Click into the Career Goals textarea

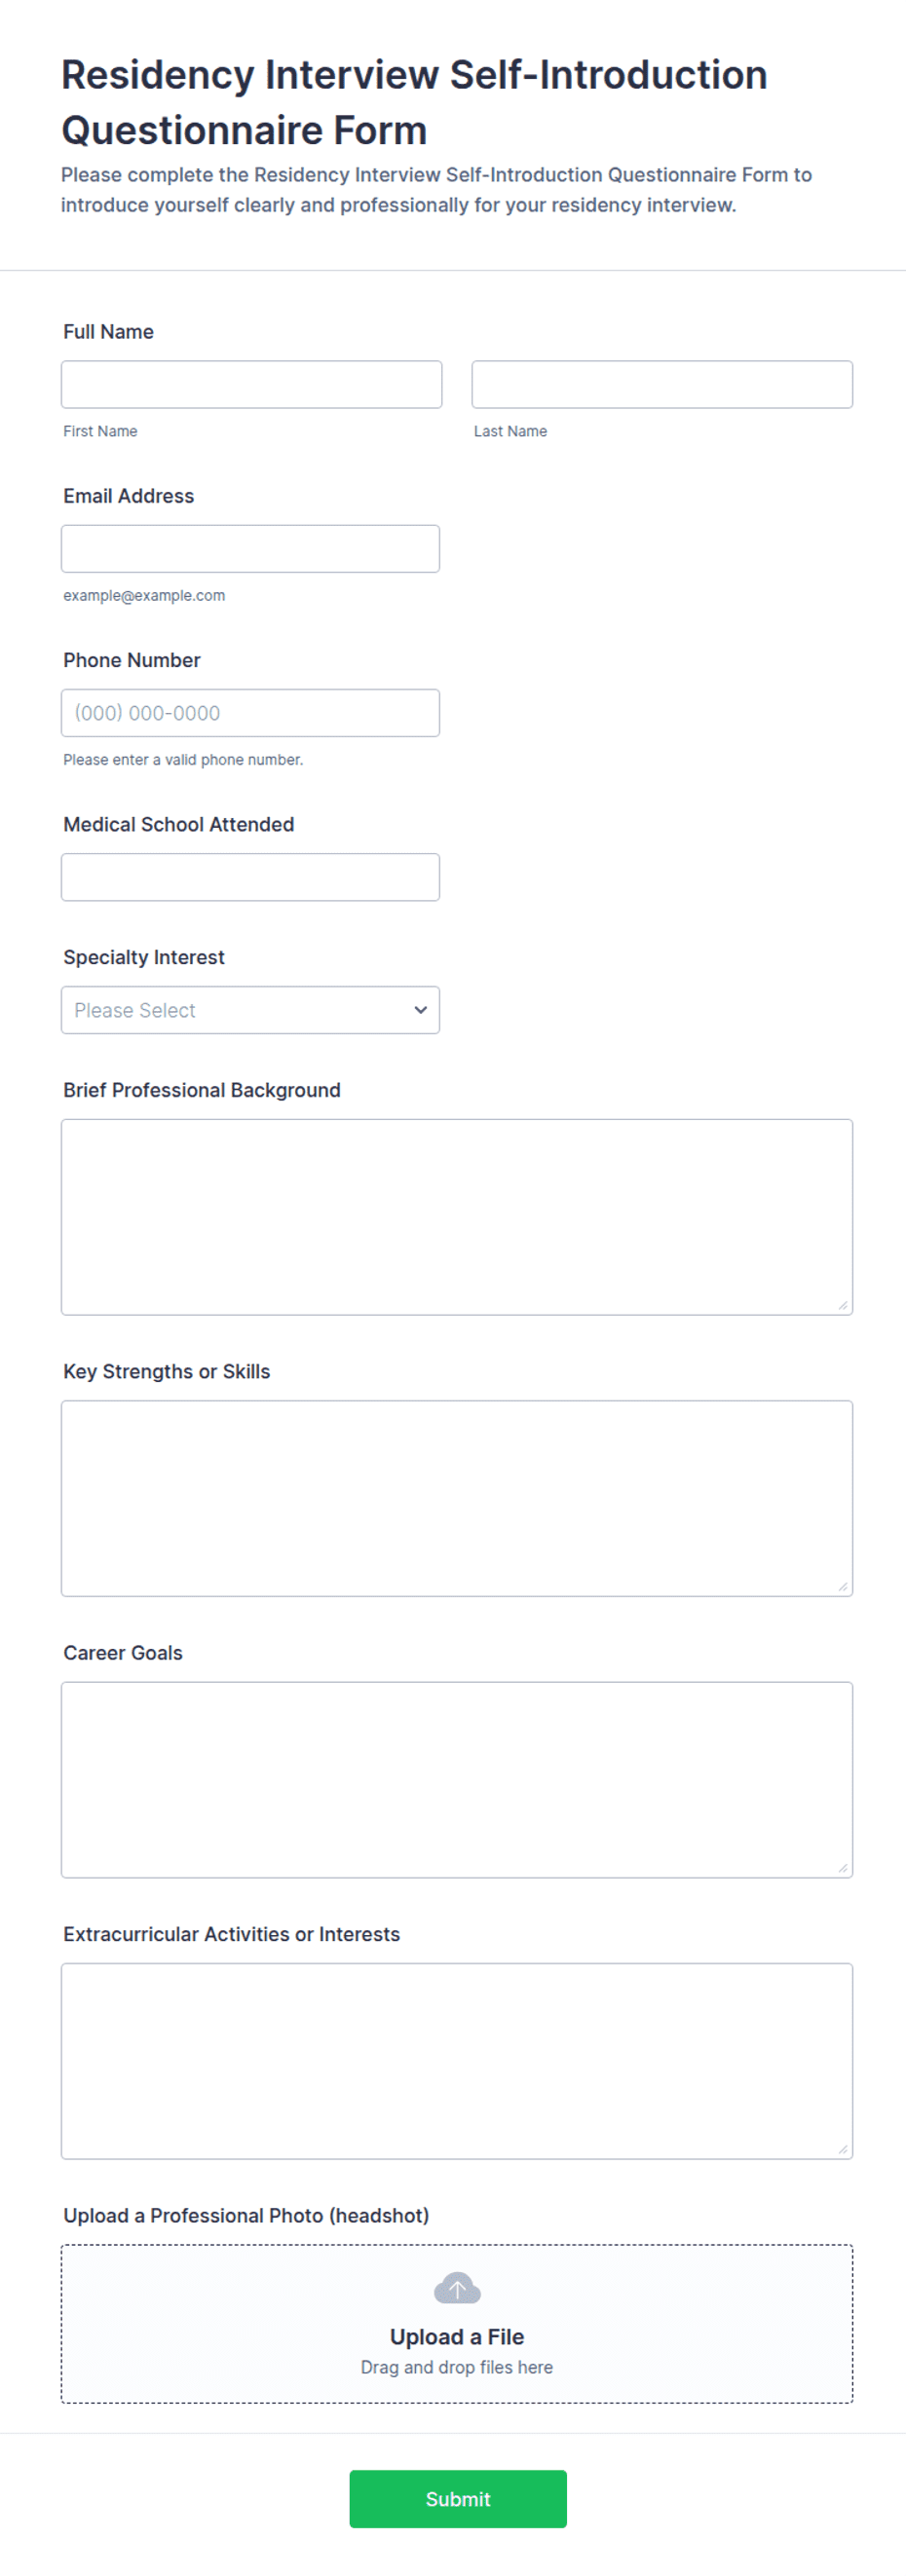(x=457, y=1780)
